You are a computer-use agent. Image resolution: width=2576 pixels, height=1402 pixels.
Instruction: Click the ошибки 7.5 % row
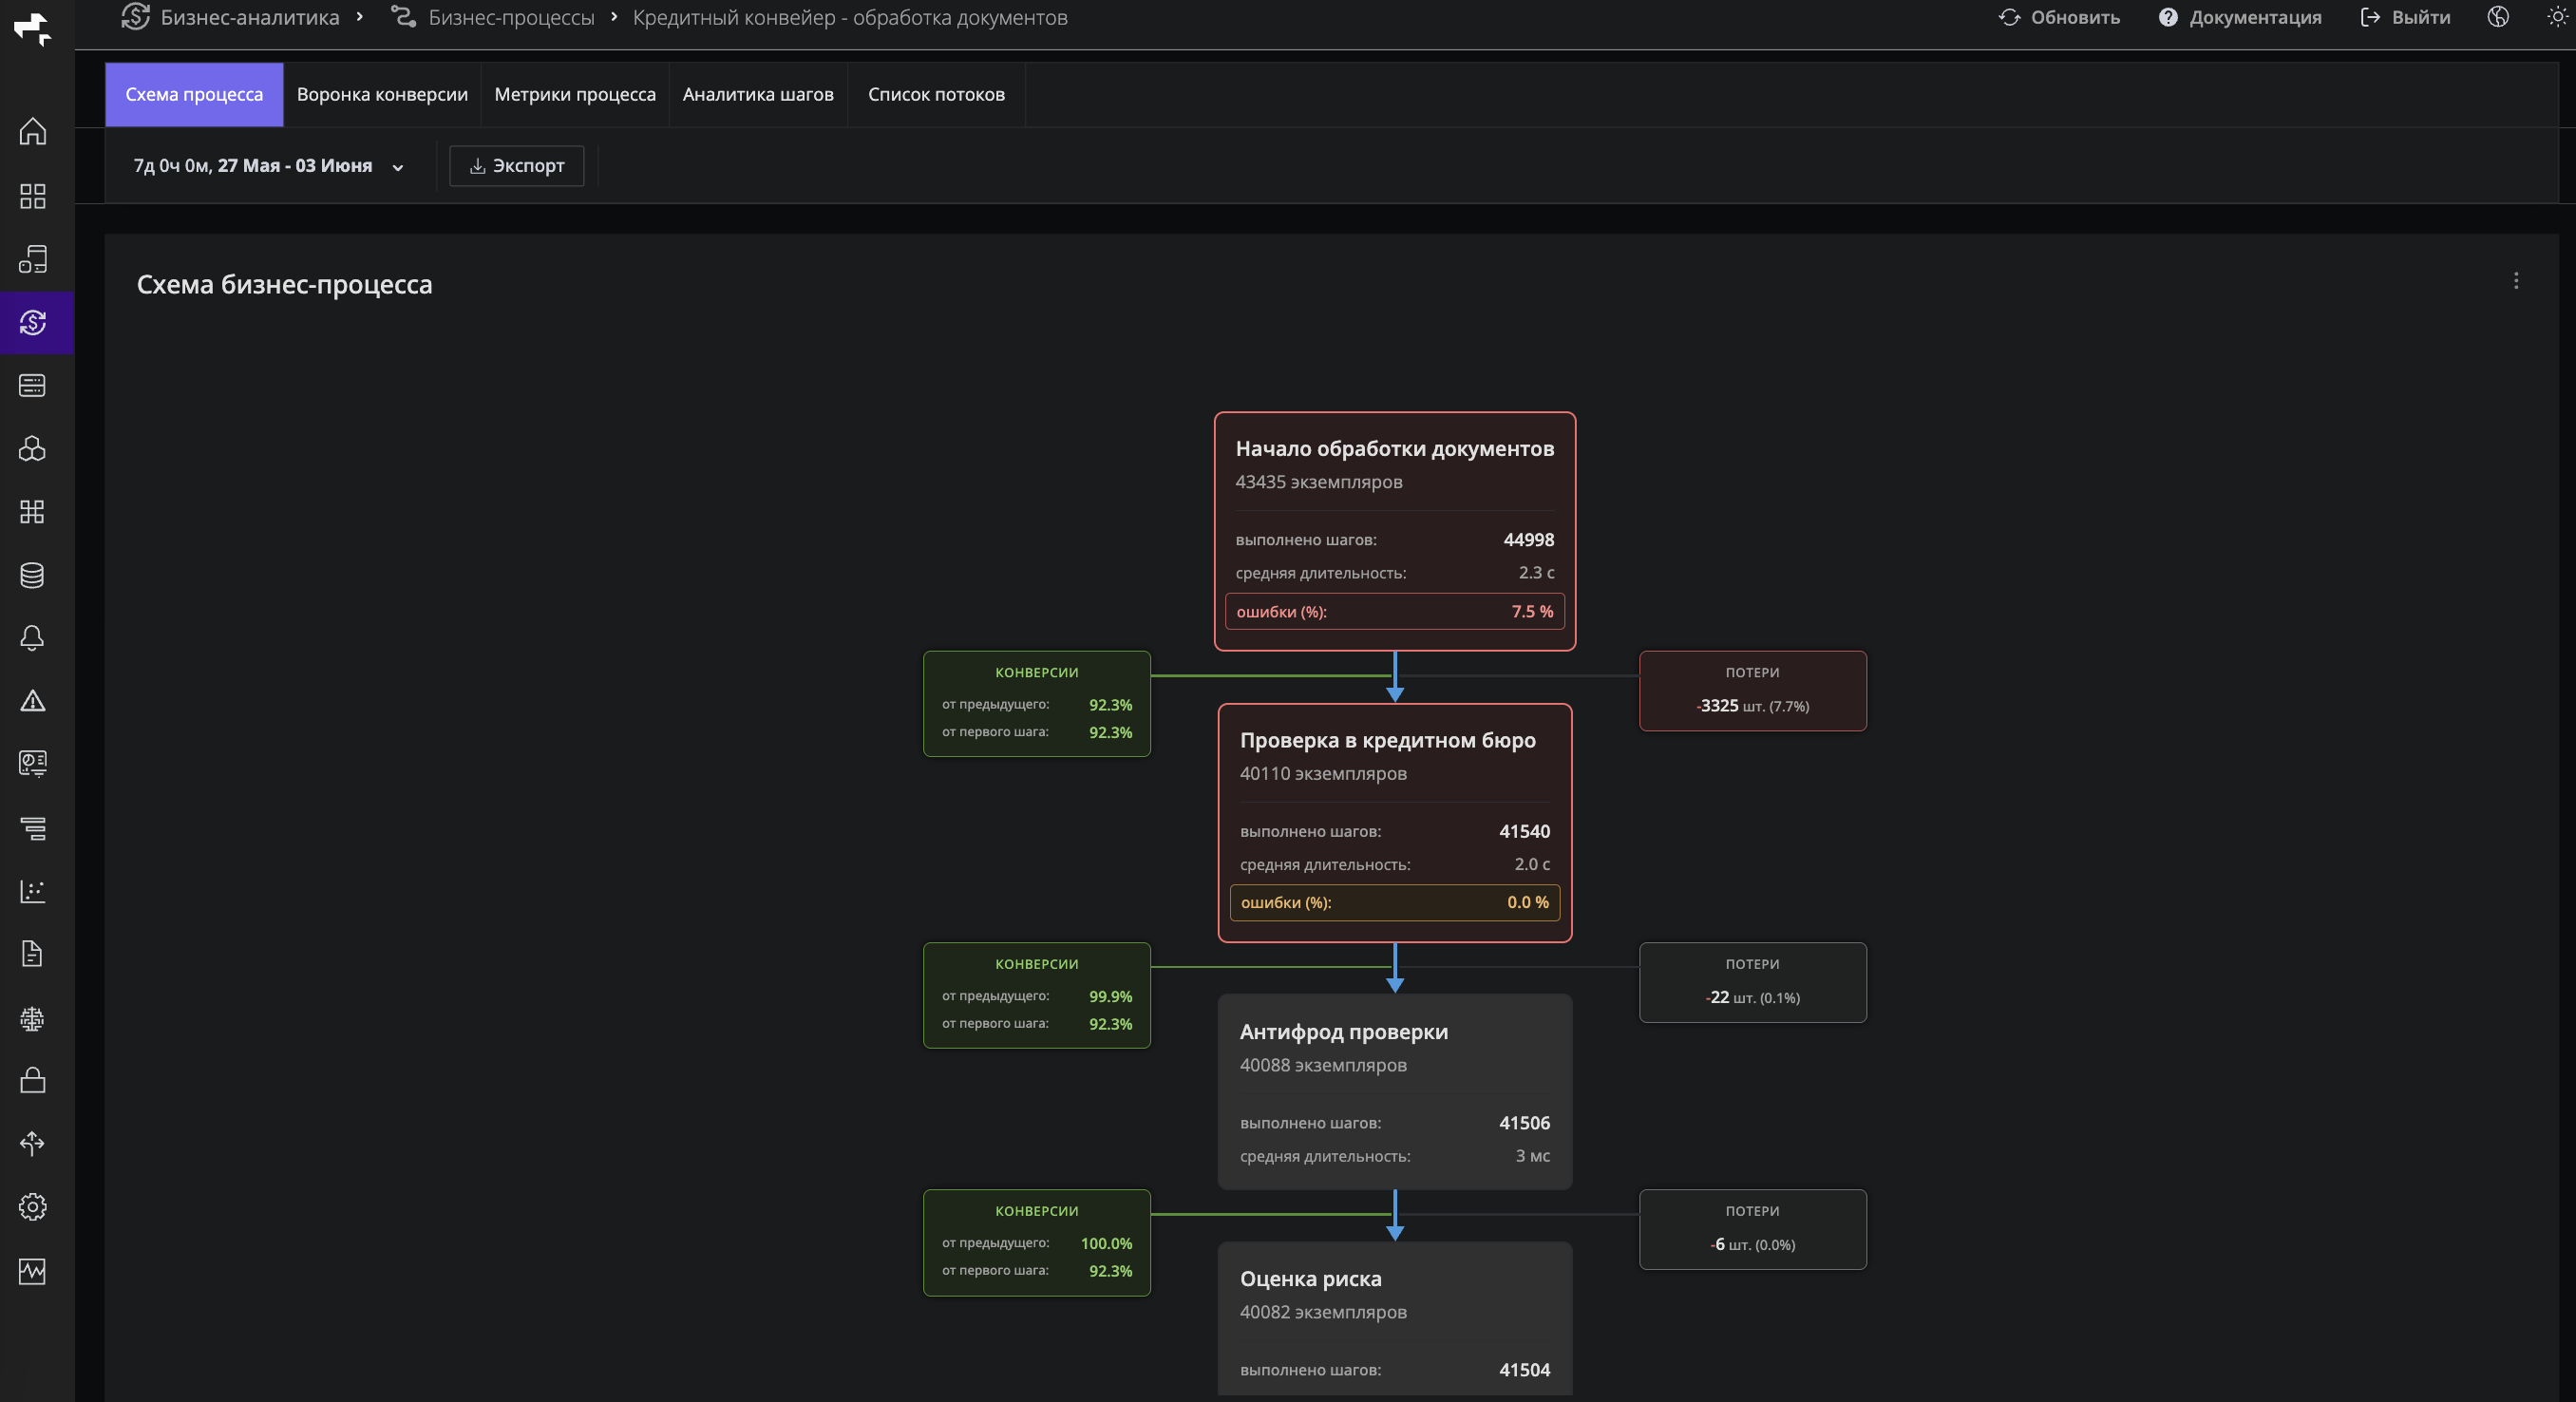pyautogui.click(x=1395, y=611)
